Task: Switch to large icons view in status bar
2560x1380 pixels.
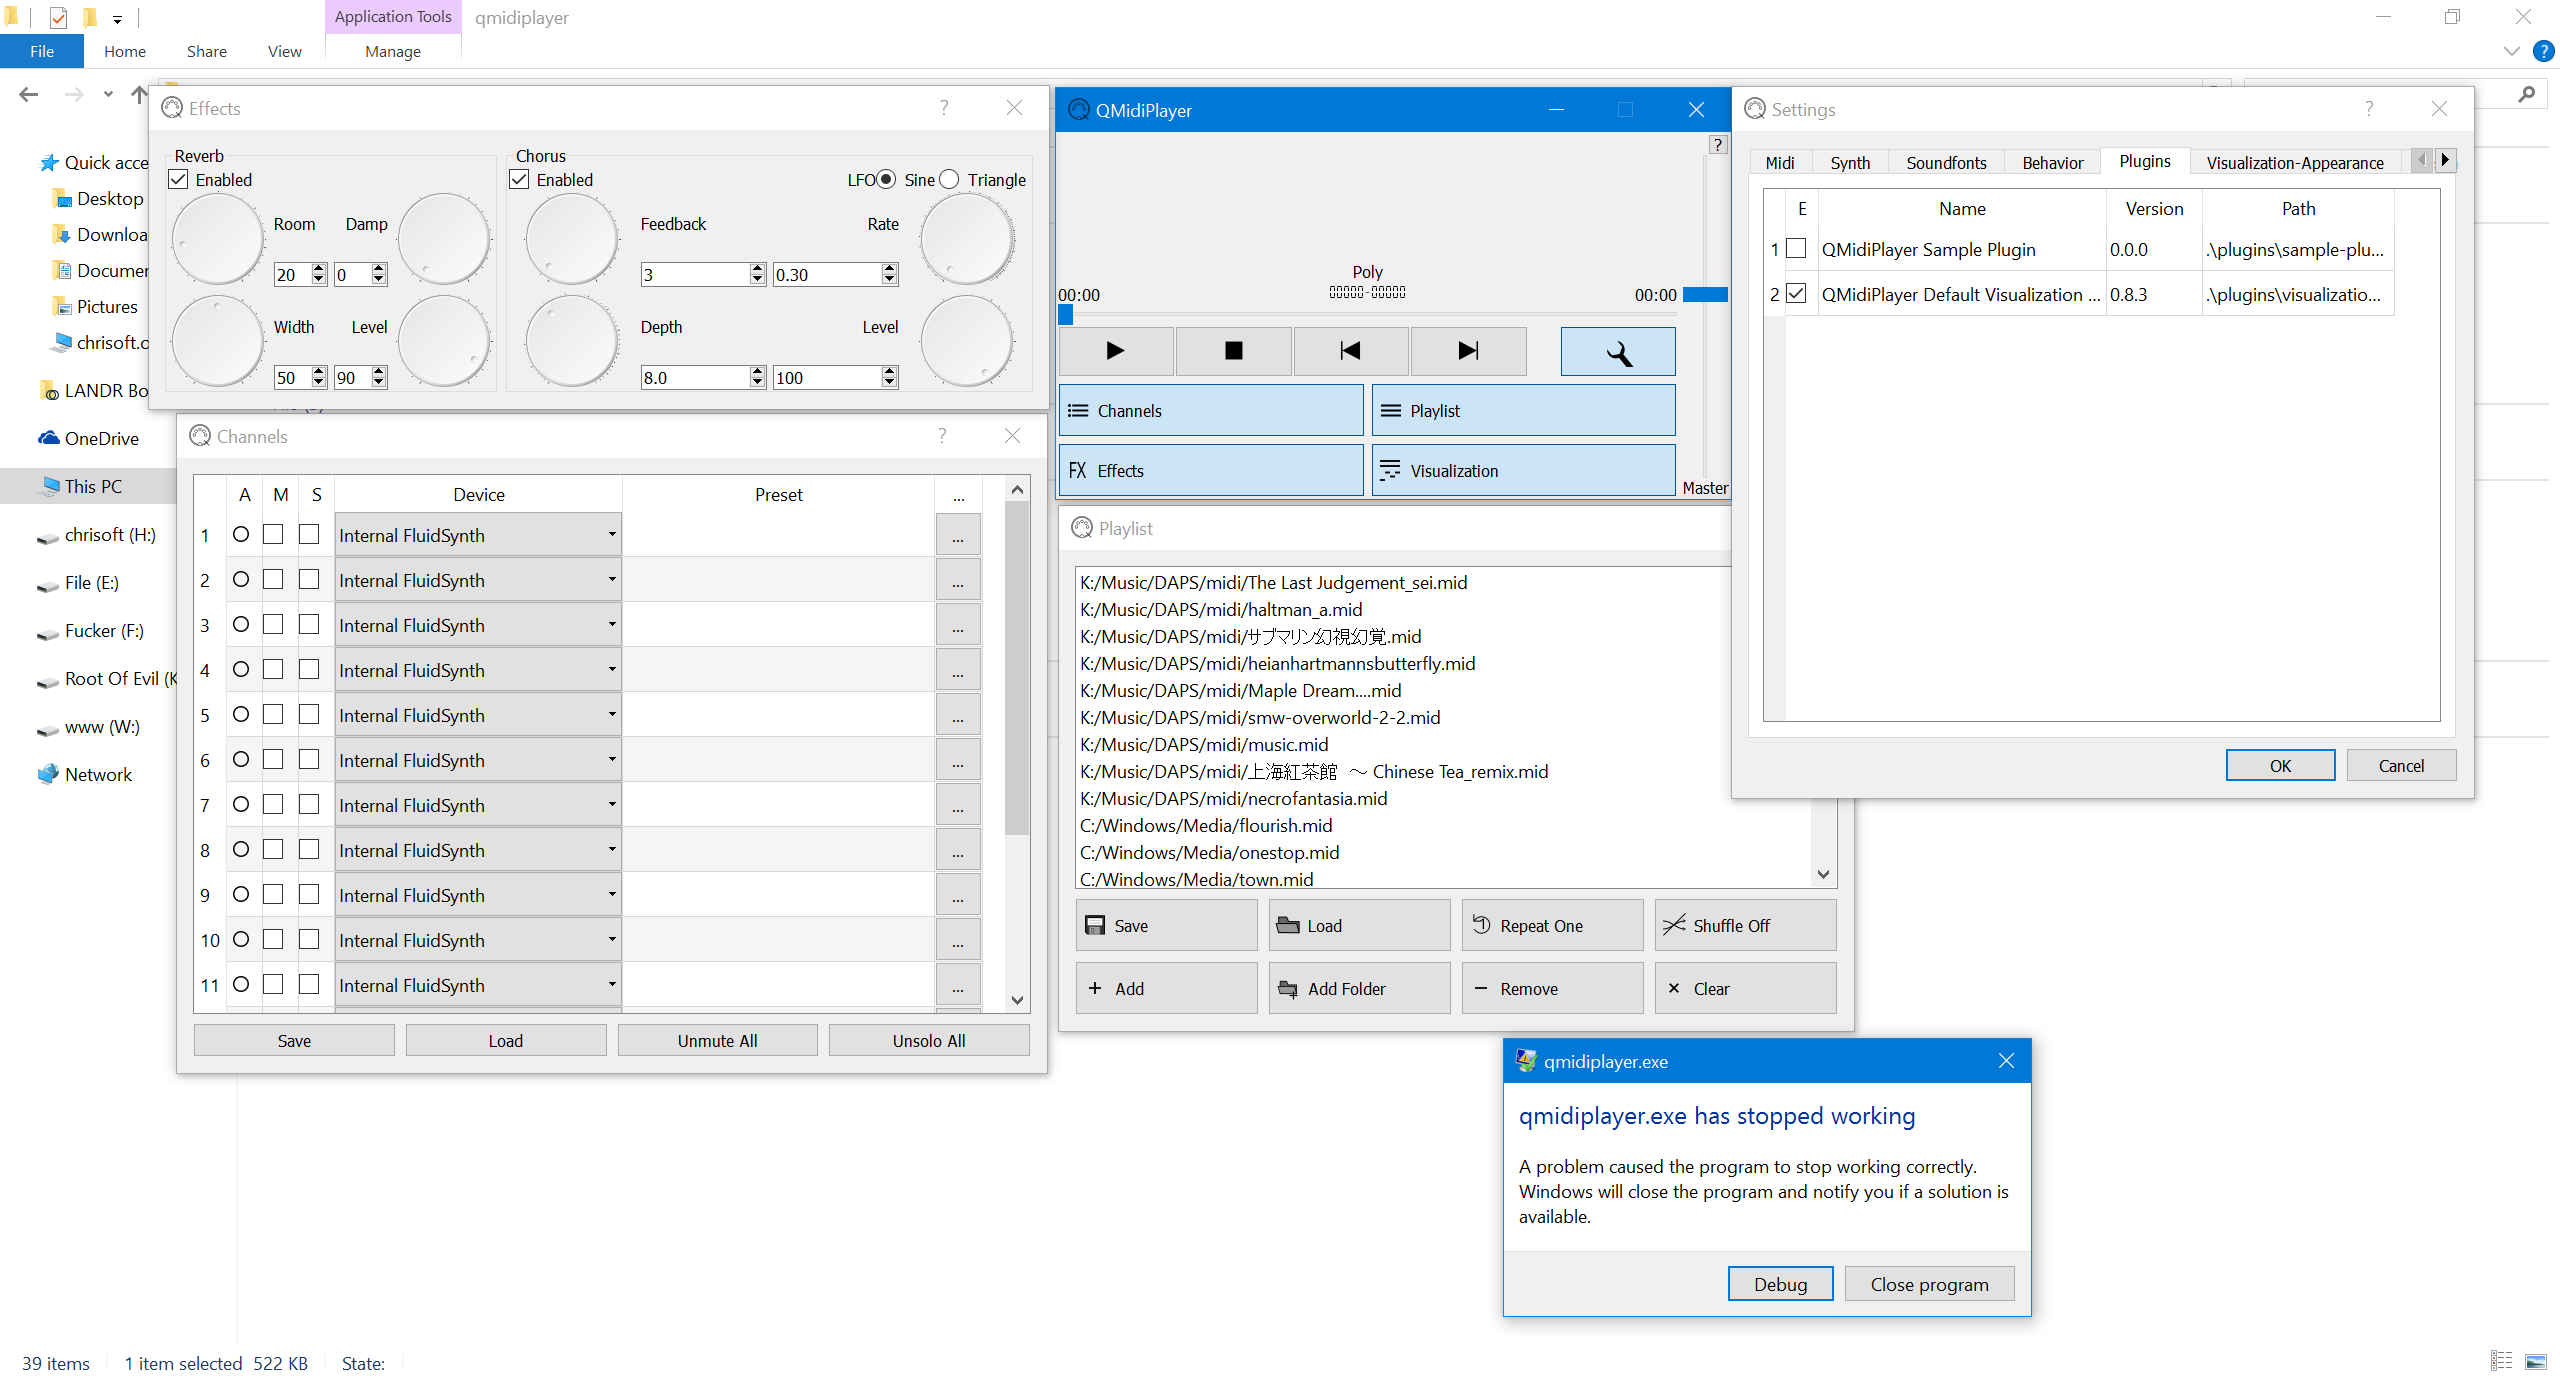Action: [x=2536, y=1362]
